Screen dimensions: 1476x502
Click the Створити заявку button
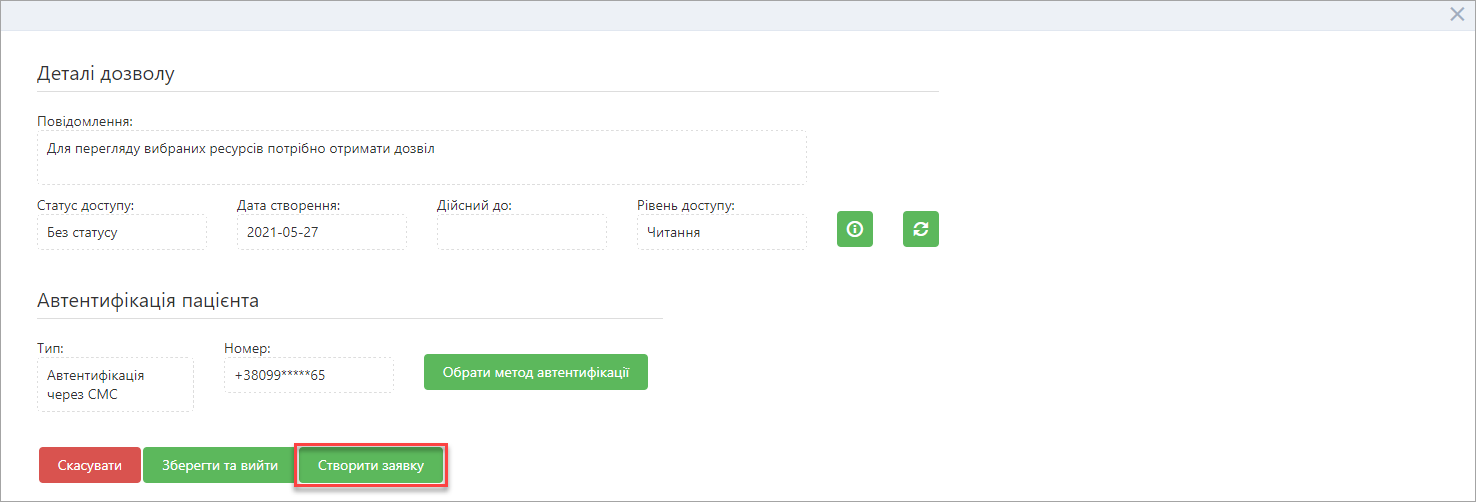pos(371,465)
